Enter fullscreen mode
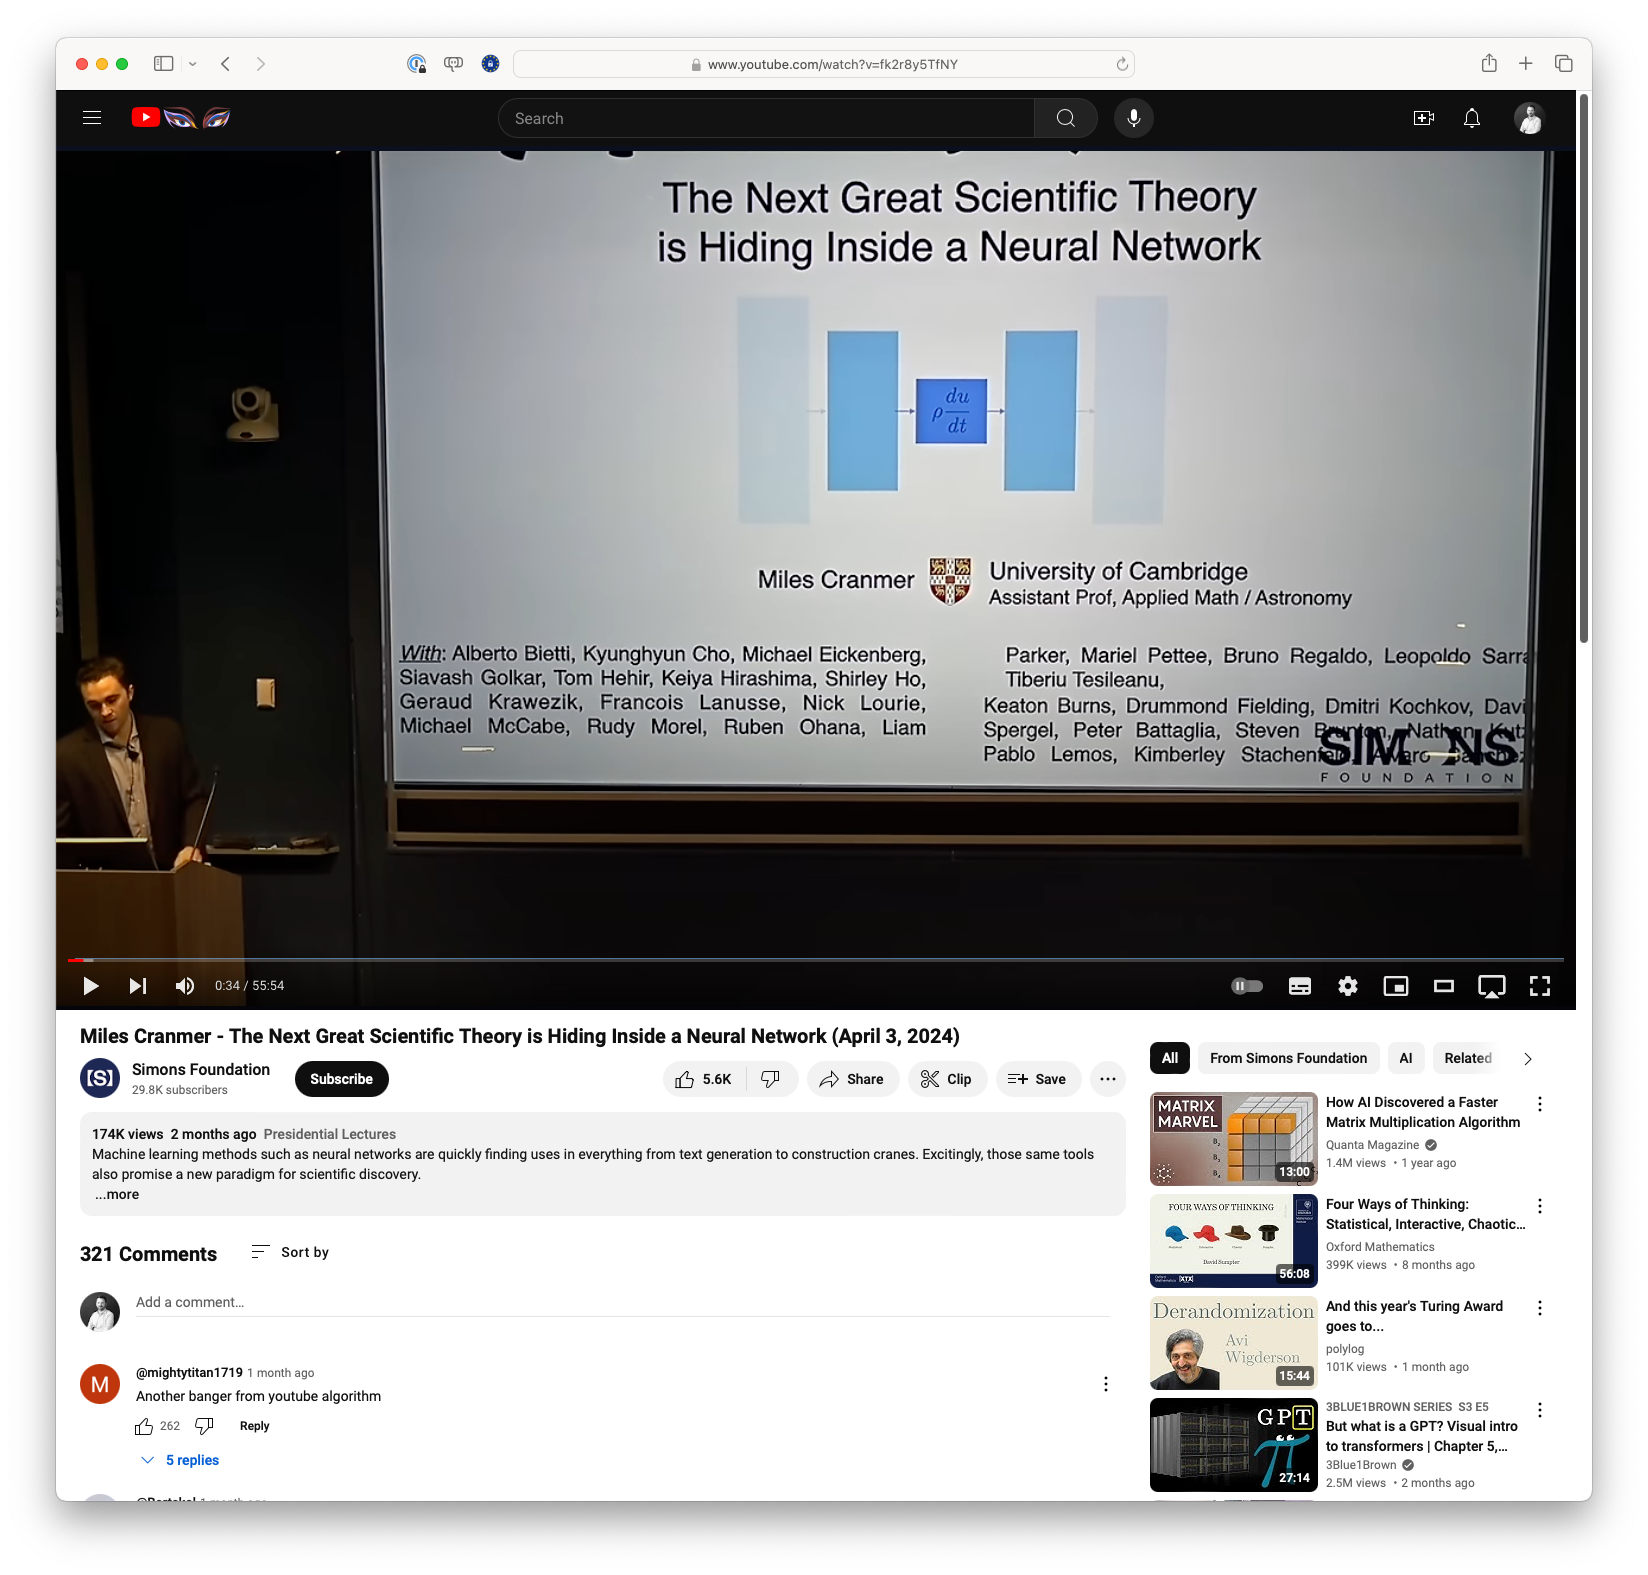 pyautogui.click(x=1539, y=986)
